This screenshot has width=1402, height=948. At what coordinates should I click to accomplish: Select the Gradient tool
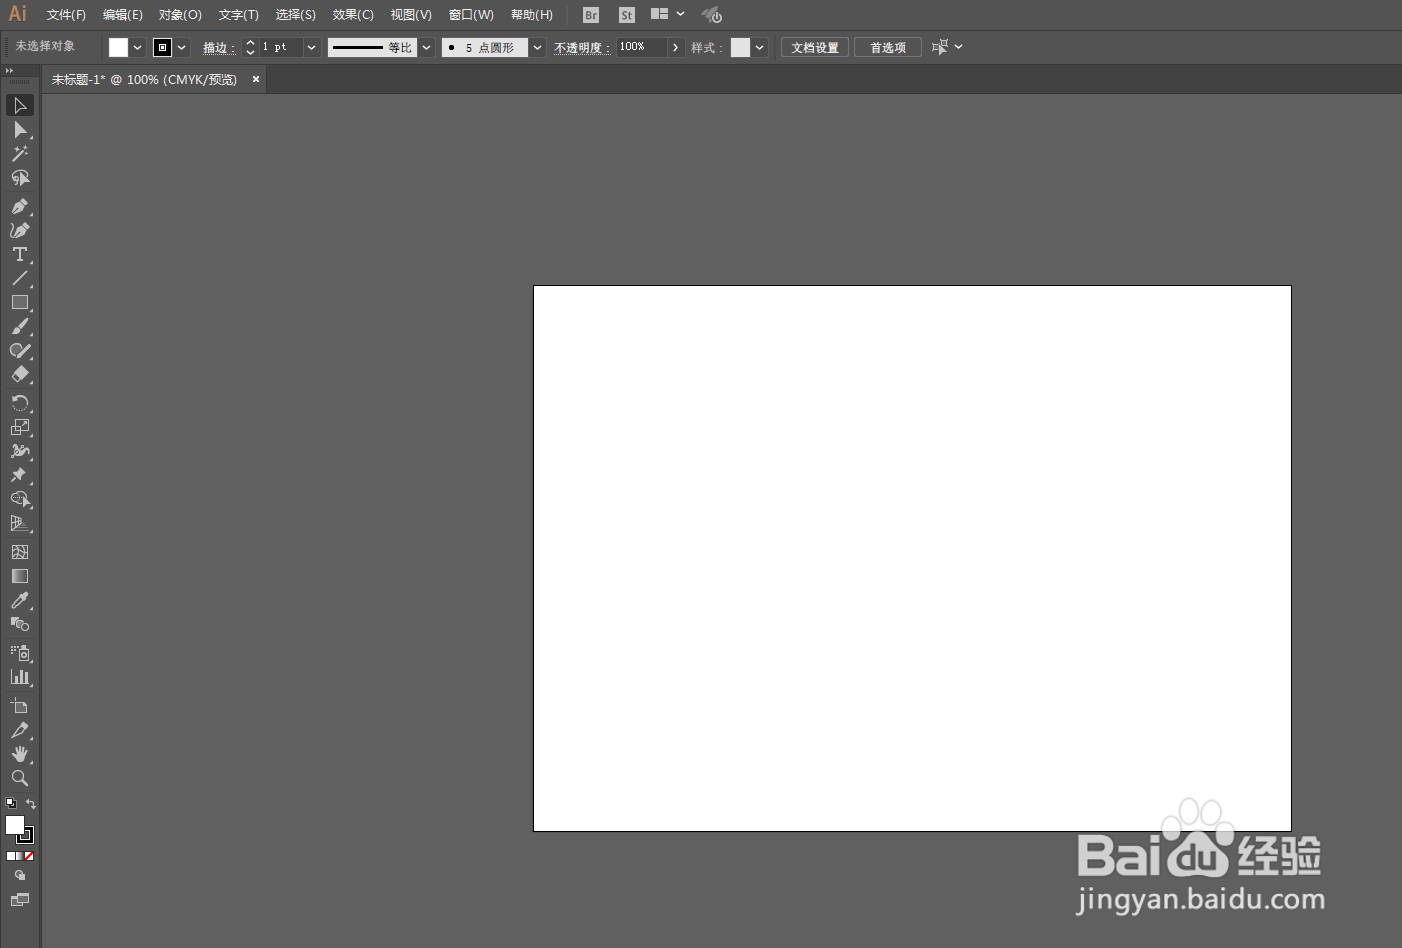20,576
